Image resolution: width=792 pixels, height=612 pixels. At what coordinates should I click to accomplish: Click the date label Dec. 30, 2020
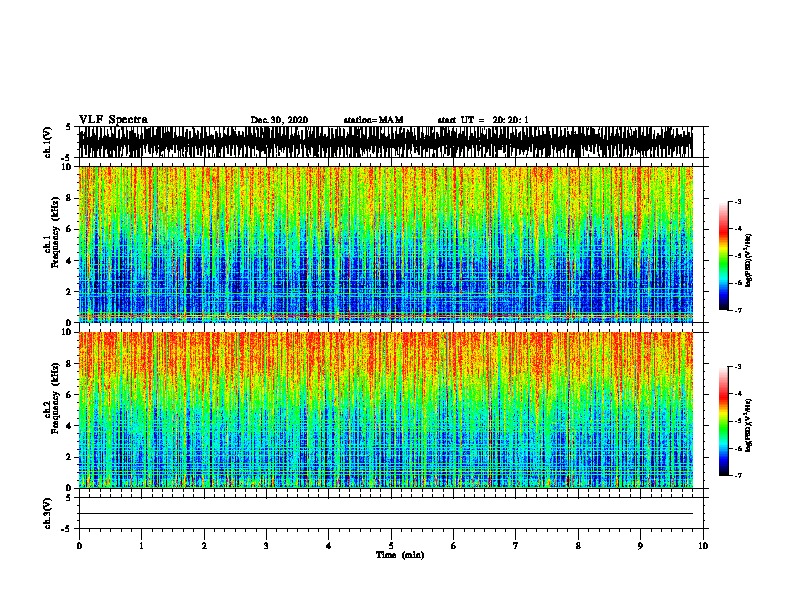(x=279, y=120)
